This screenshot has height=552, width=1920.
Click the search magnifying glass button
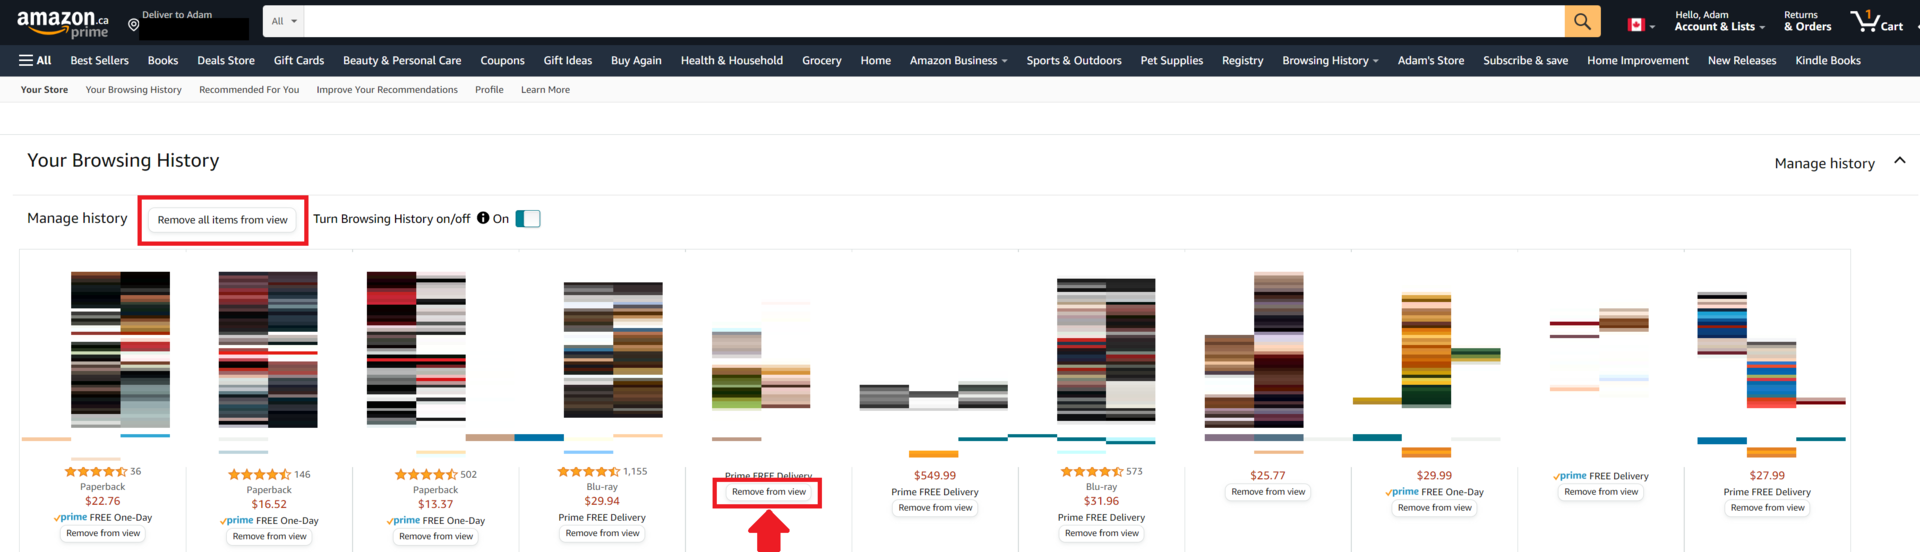(x=1582, y=21)
